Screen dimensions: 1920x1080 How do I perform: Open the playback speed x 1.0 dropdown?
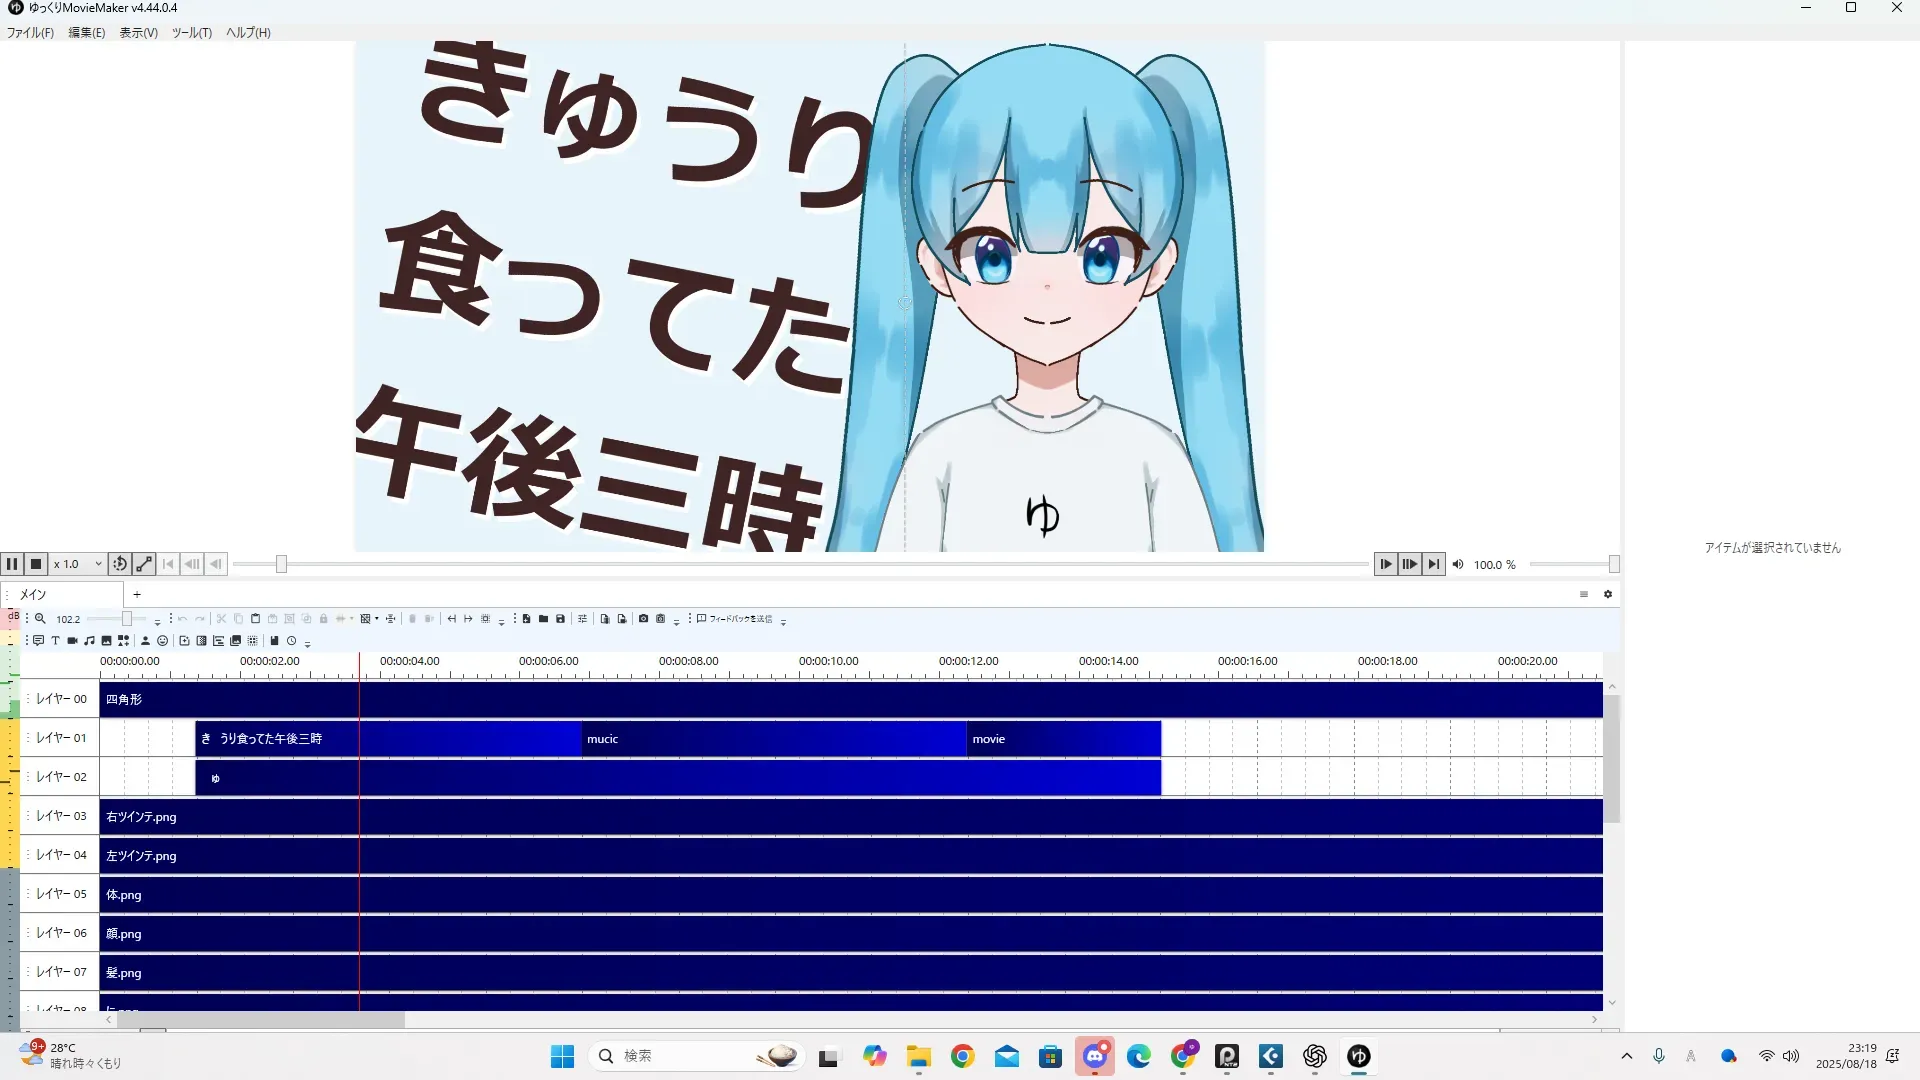[x=98, y=564]
